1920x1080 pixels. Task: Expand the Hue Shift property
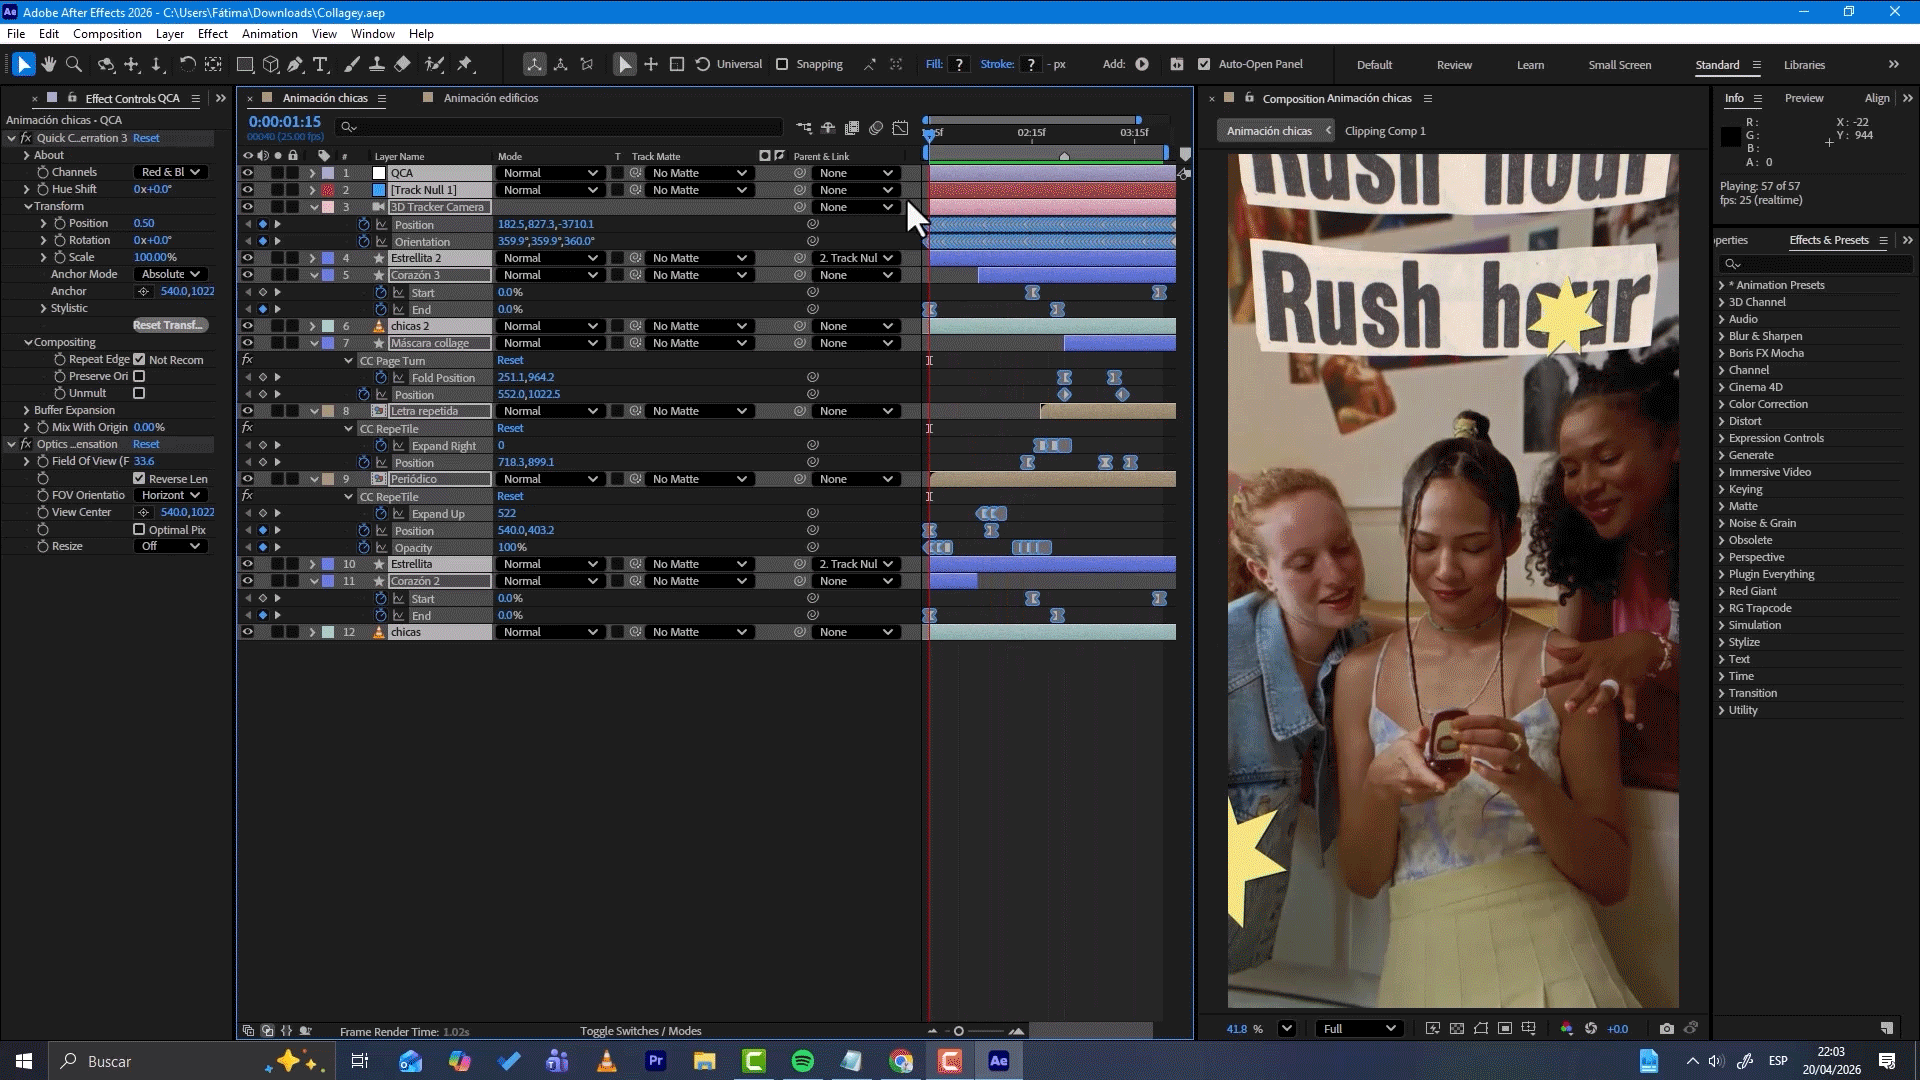(27, 189)
